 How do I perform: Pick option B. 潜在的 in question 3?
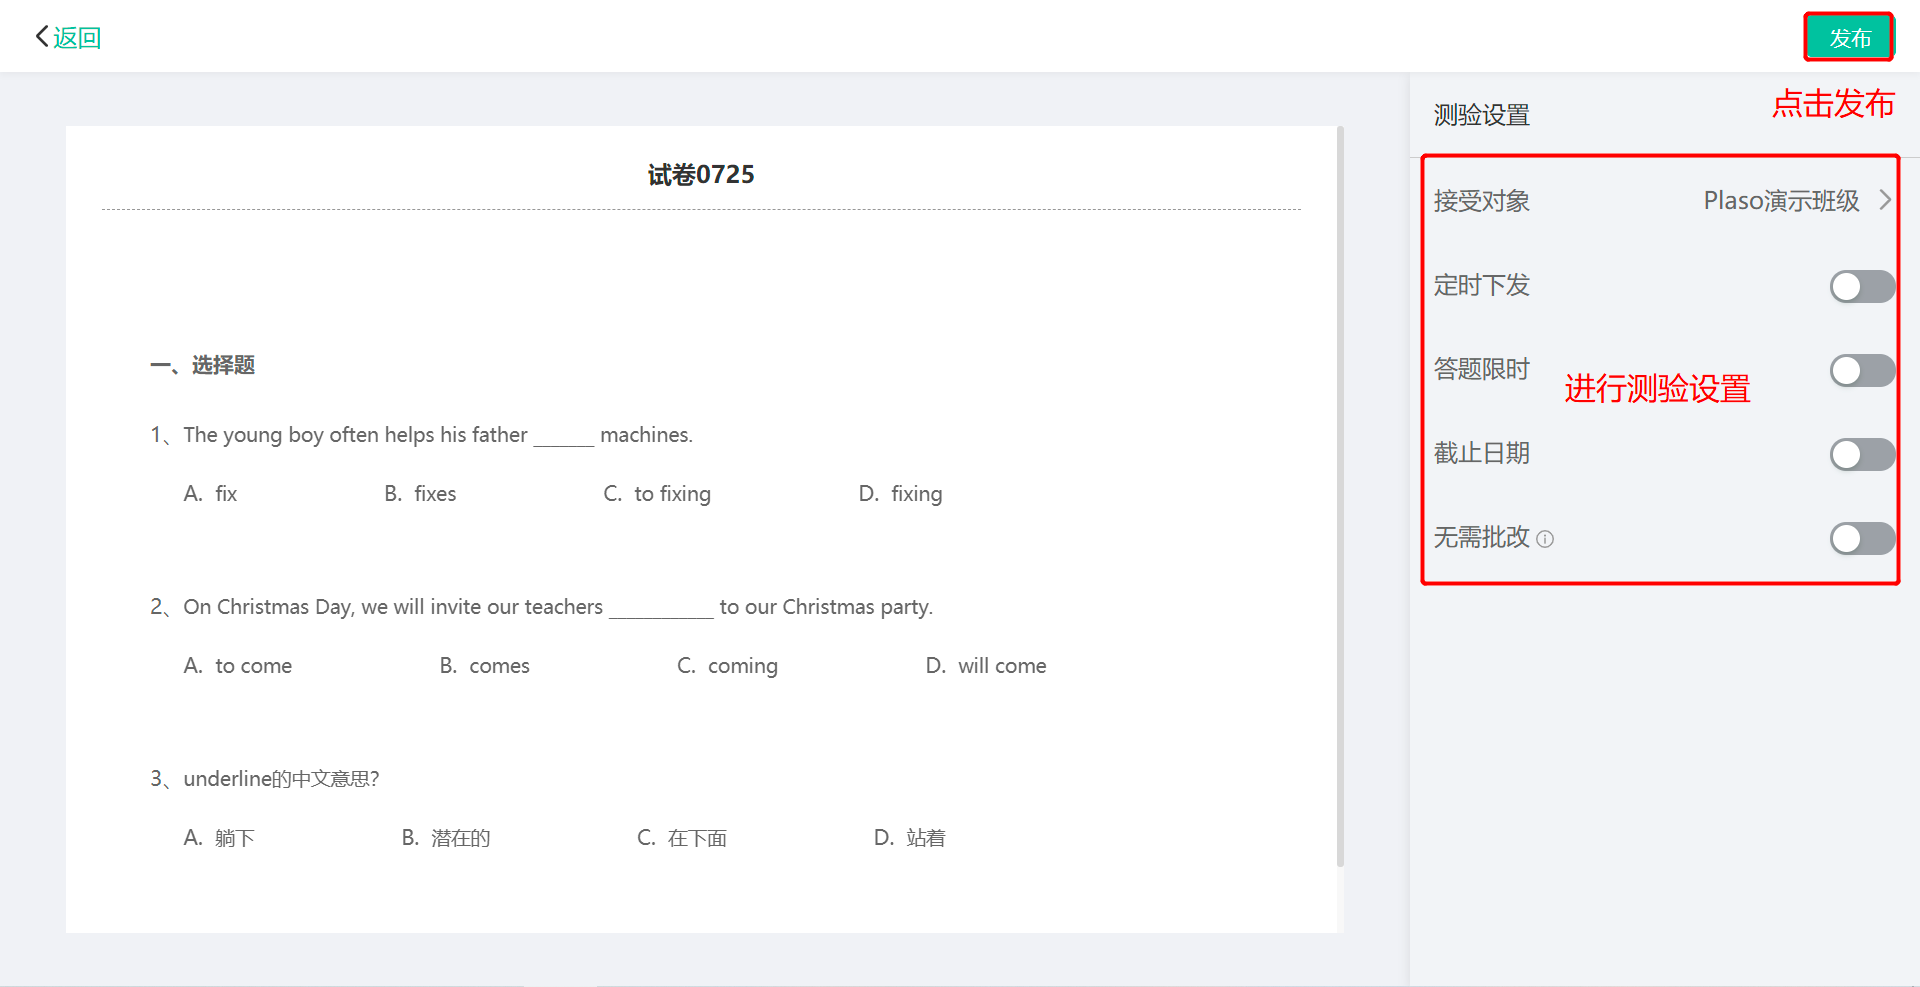pyautogui.click(x=446, y=838)
